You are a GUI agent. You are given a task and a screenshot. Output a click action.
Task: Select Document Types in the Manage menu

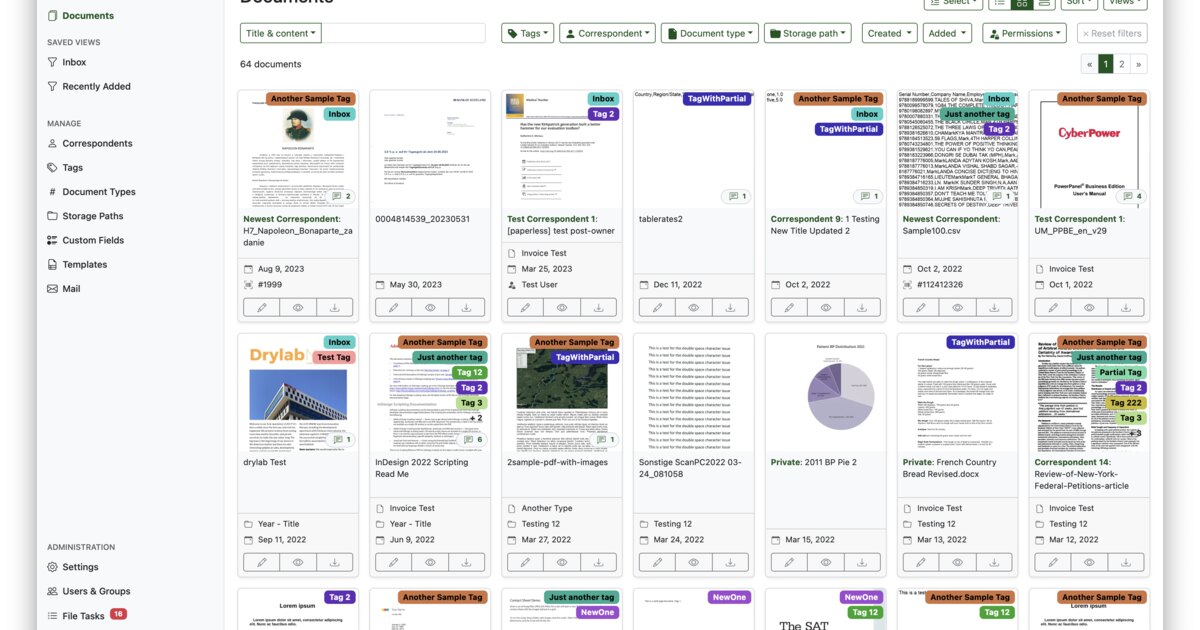point(98,192)
